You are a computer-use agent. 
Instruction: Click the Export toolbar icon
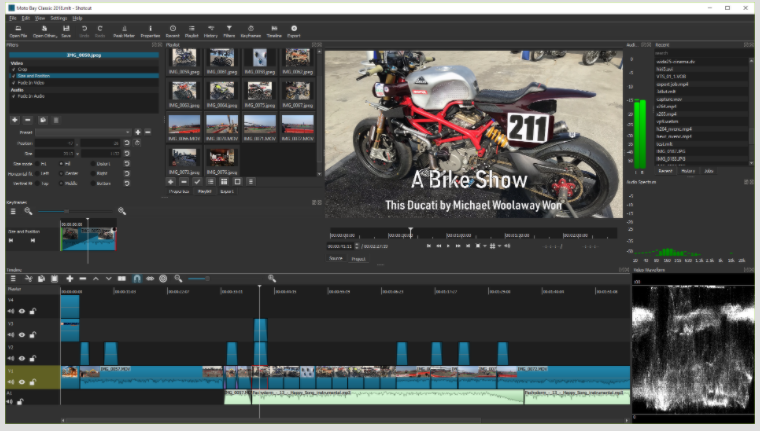(x=294, y=32)
